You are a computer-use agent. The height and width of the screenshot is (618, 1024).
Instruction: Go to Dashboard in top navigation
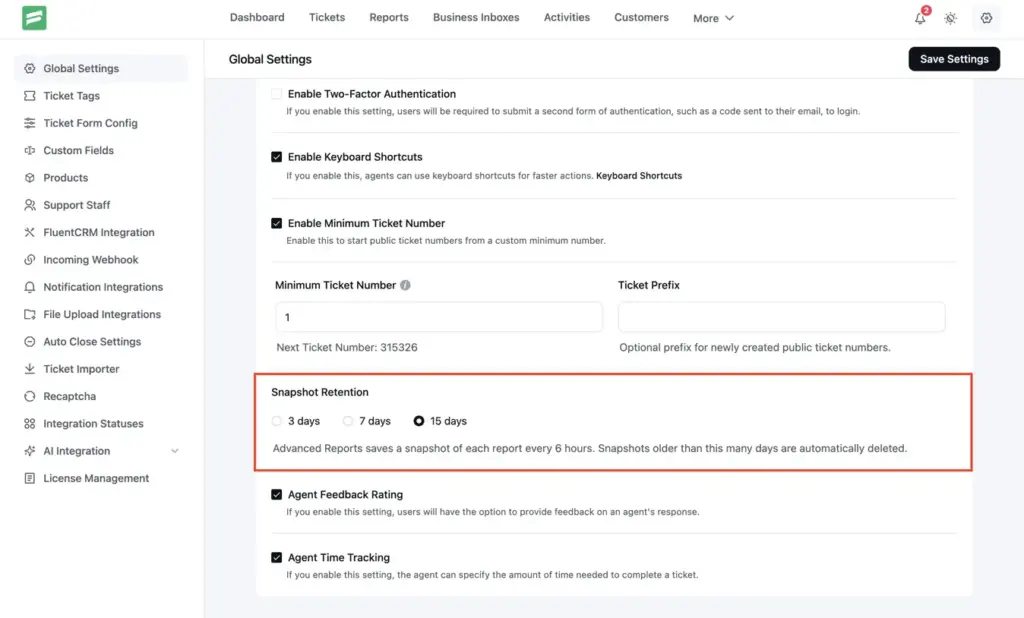257,18
